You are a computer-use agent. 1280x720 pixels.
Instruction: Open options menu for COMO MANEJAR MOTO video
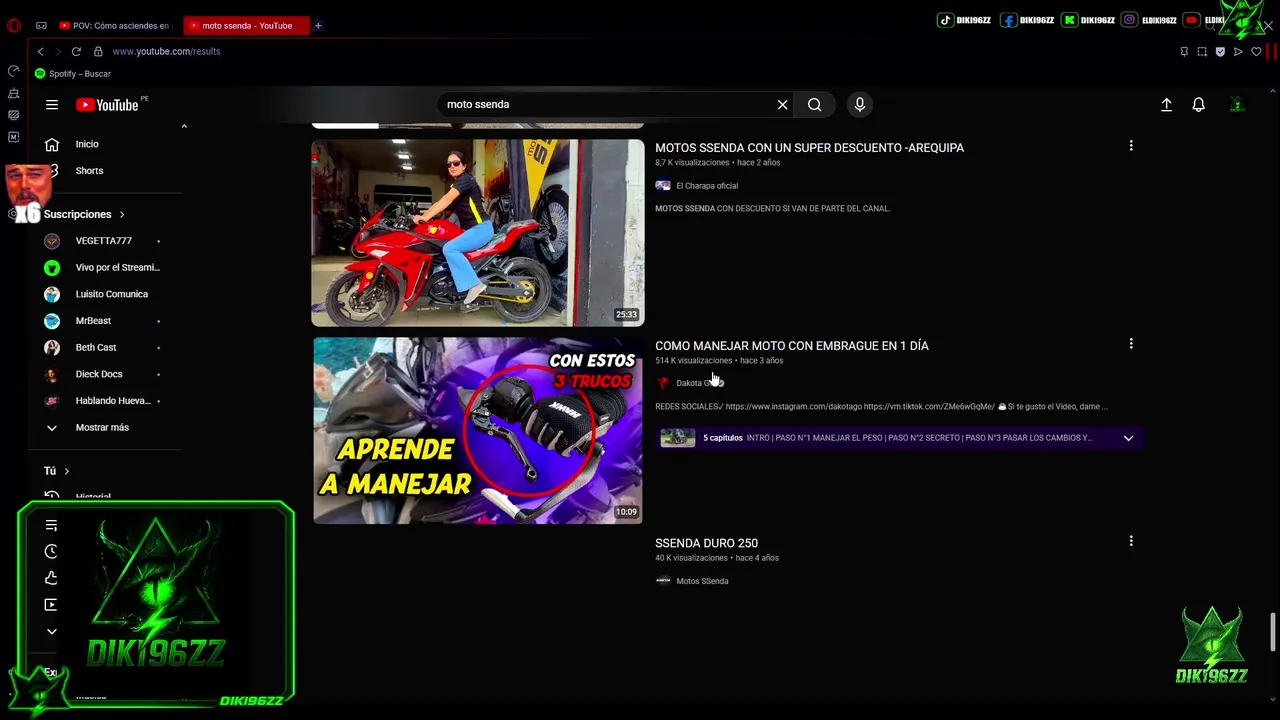pos(1131,344)
